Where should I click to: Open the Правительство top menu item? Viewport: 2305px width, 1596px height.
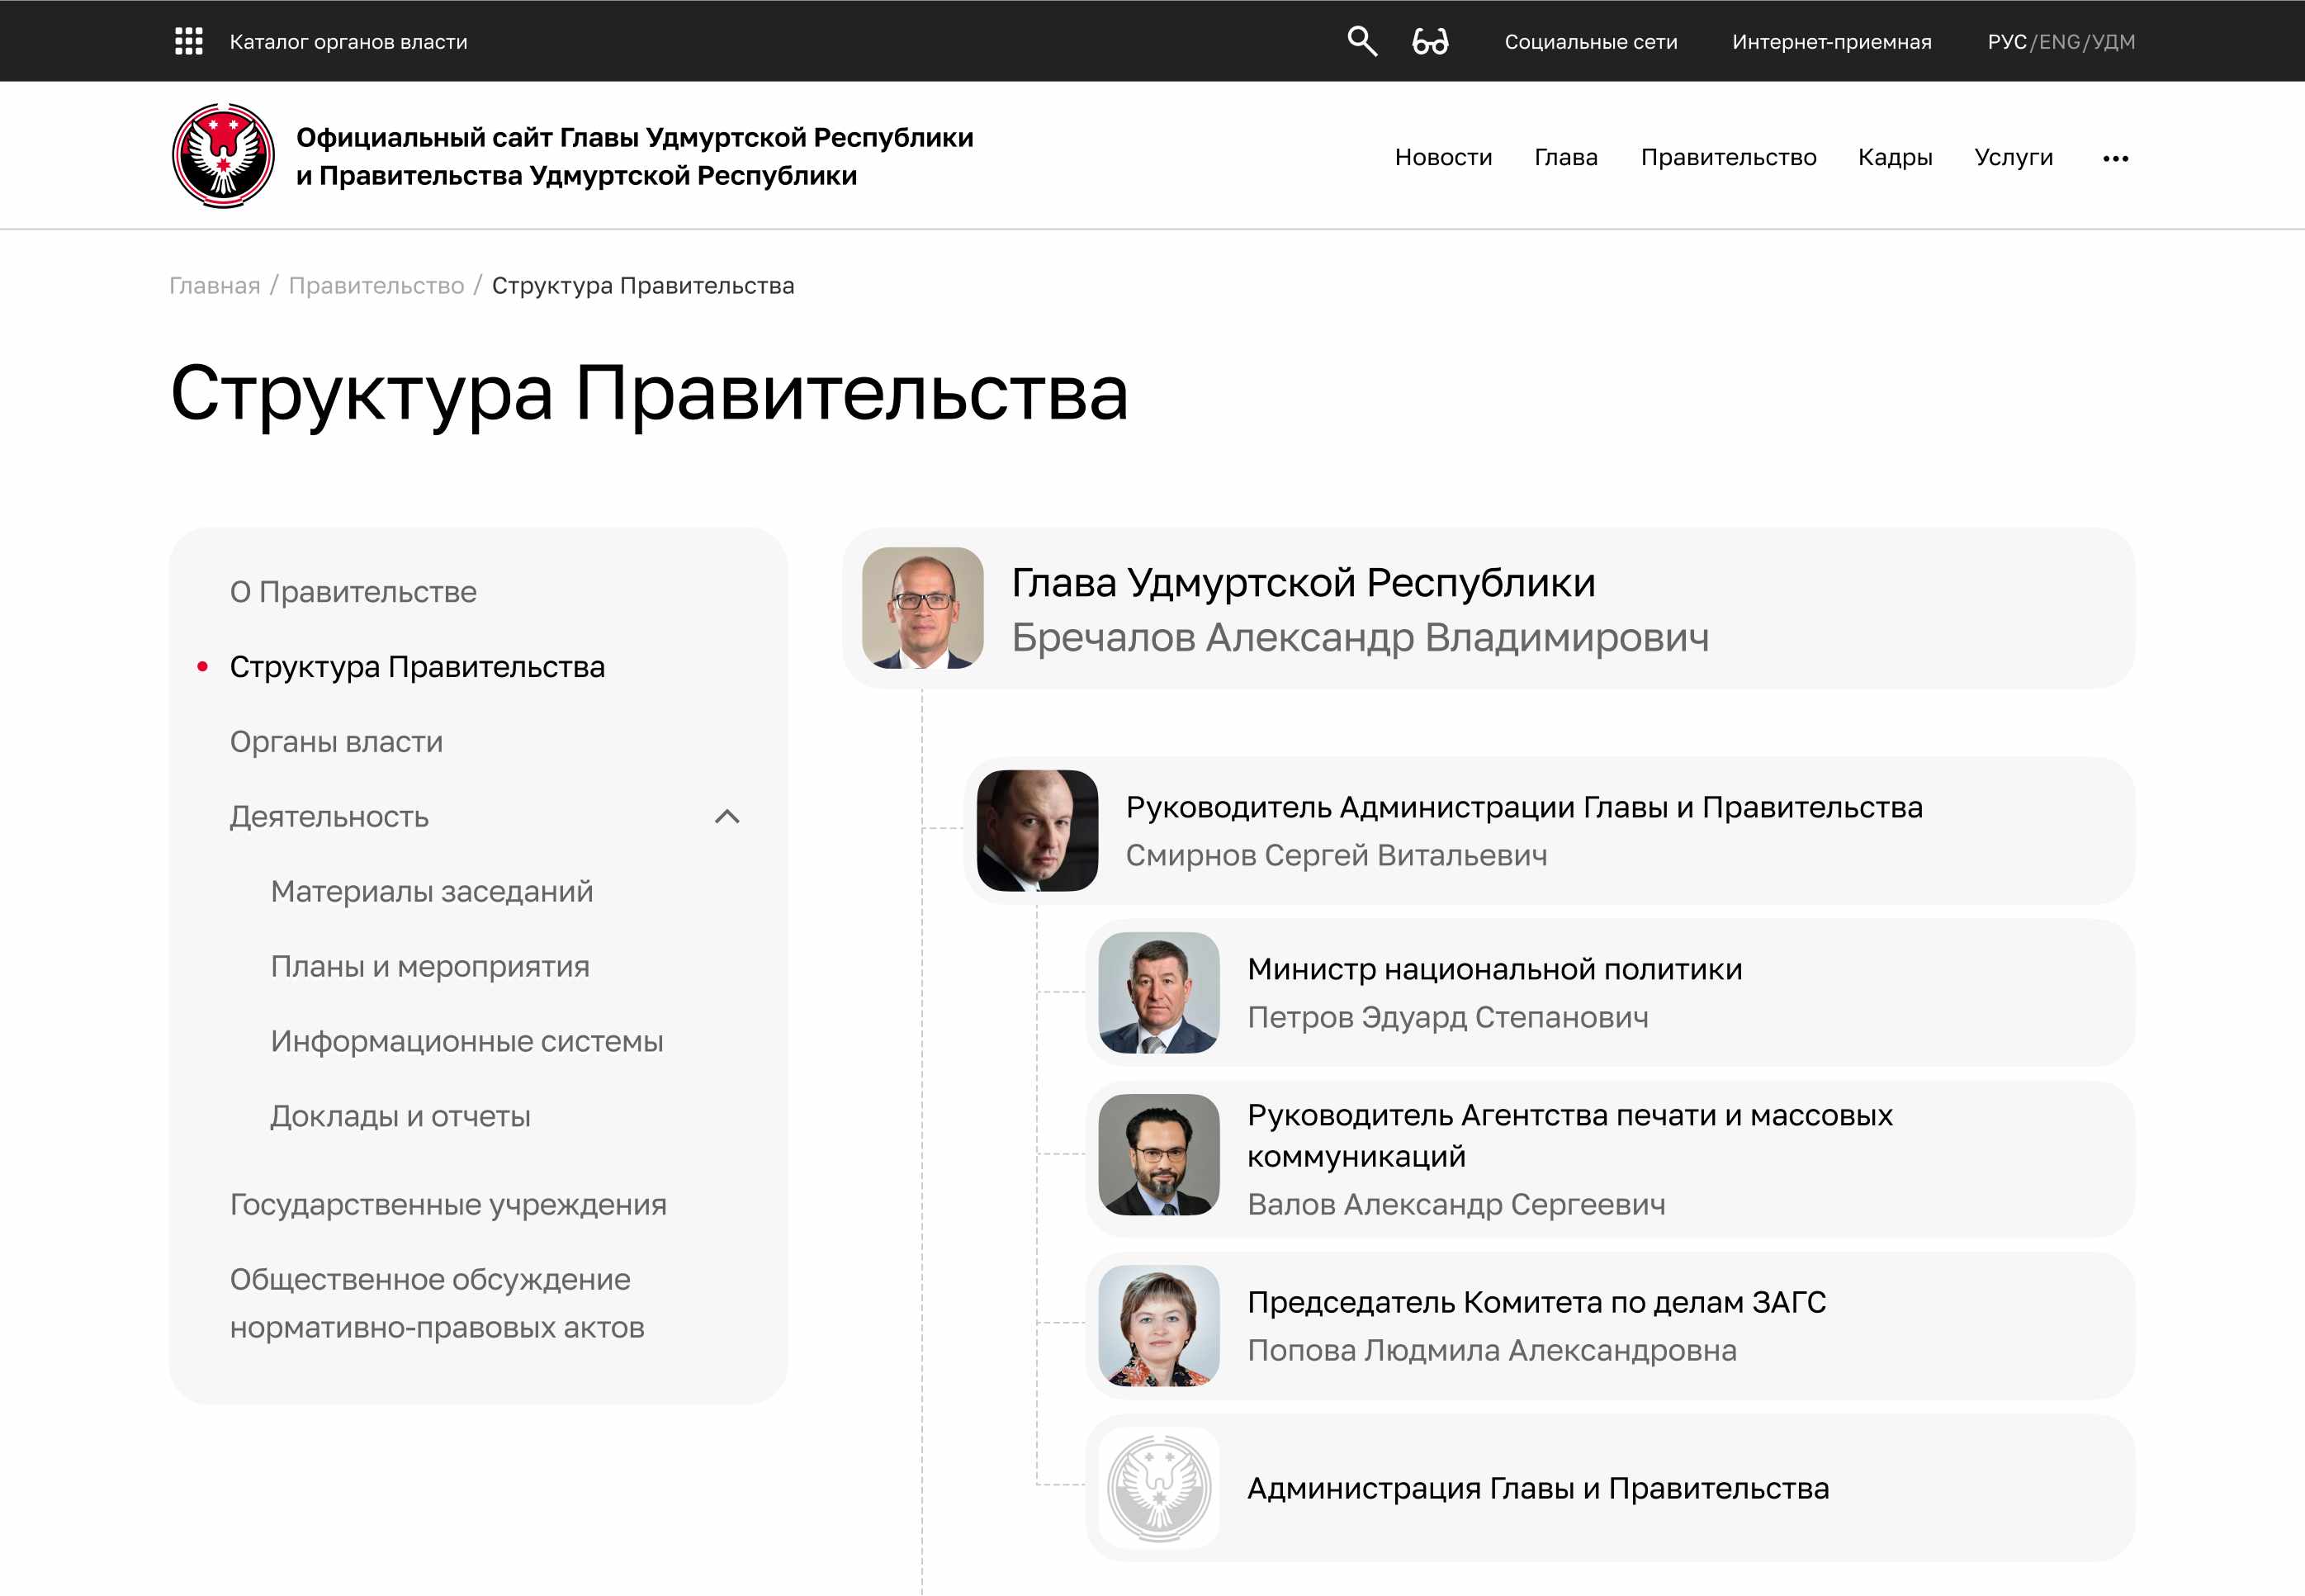coord(1727,157)
